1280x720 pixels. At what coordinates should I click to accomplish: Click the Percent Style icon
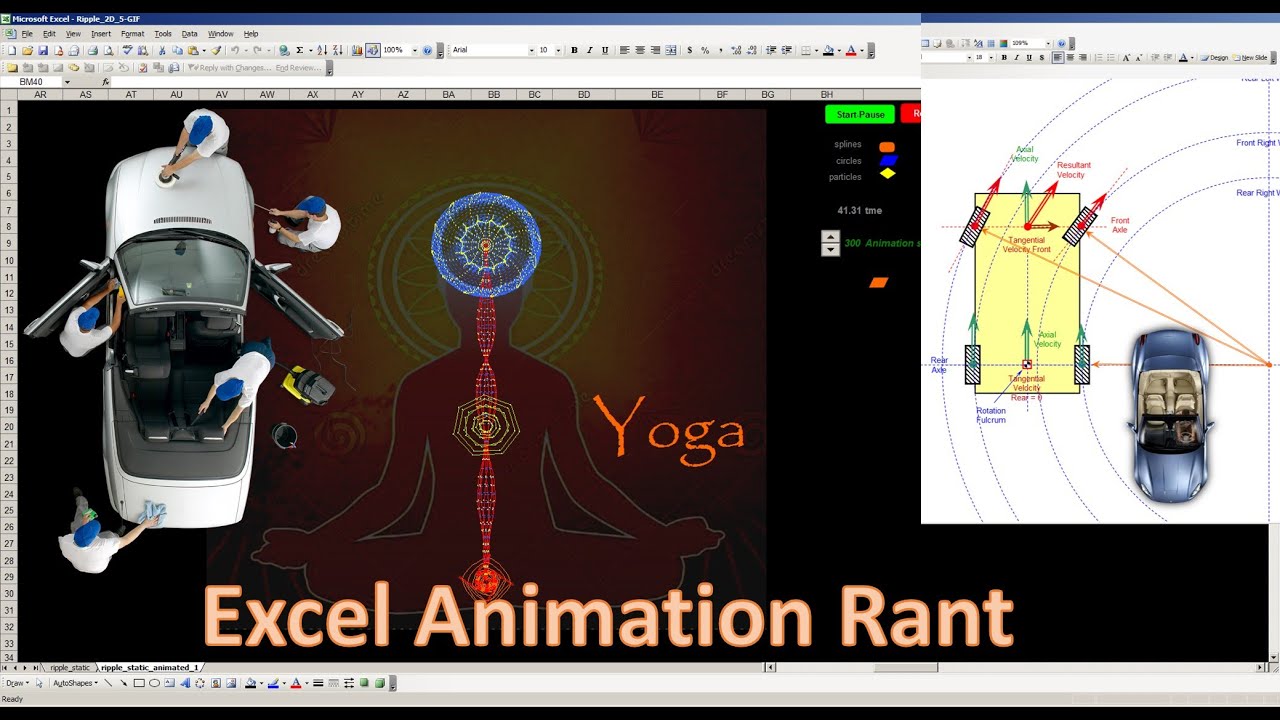click(x=705, y=50)
